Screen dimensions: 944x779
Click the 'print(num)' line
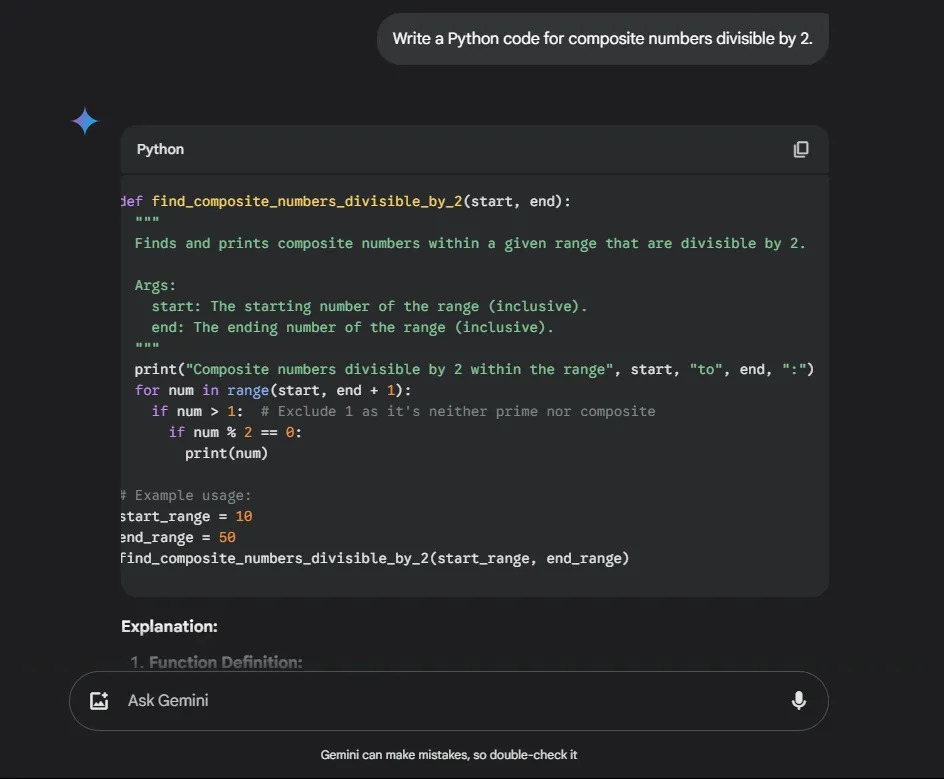226,453
